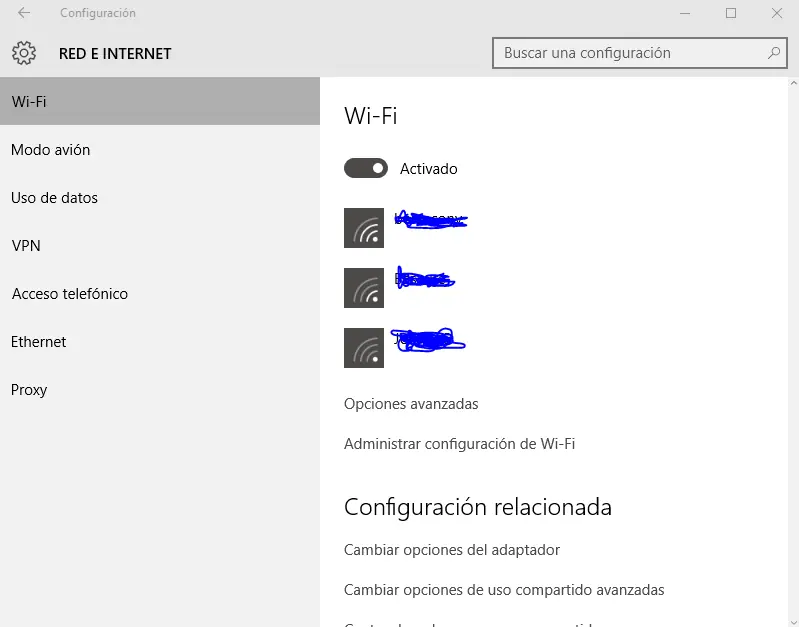Select the VPN section
Viewport: 799px width, 627px height.
pos(160,246)
